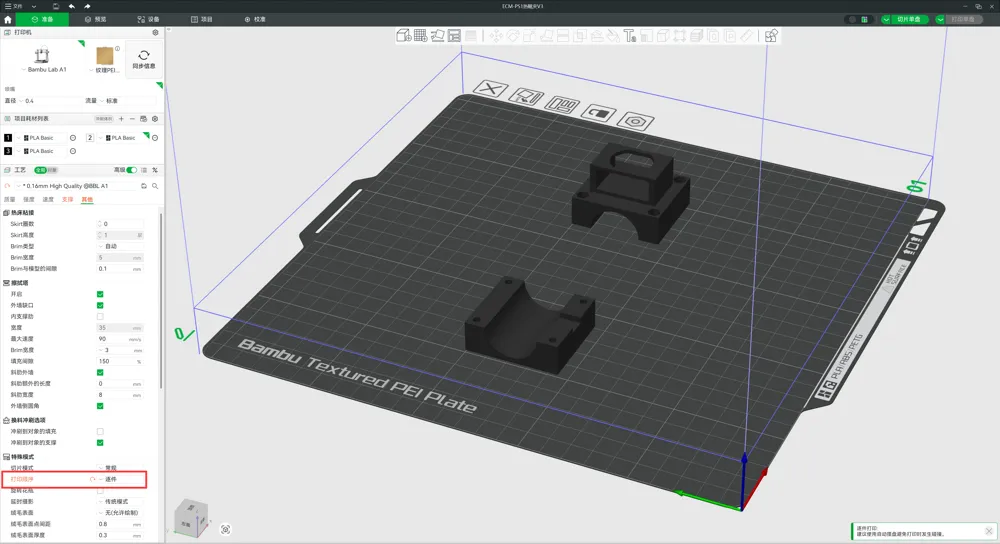Dismiss the 逐件打印 notification with X
The width and height of the screenshot is (1000, 544).
coord(989,531)
